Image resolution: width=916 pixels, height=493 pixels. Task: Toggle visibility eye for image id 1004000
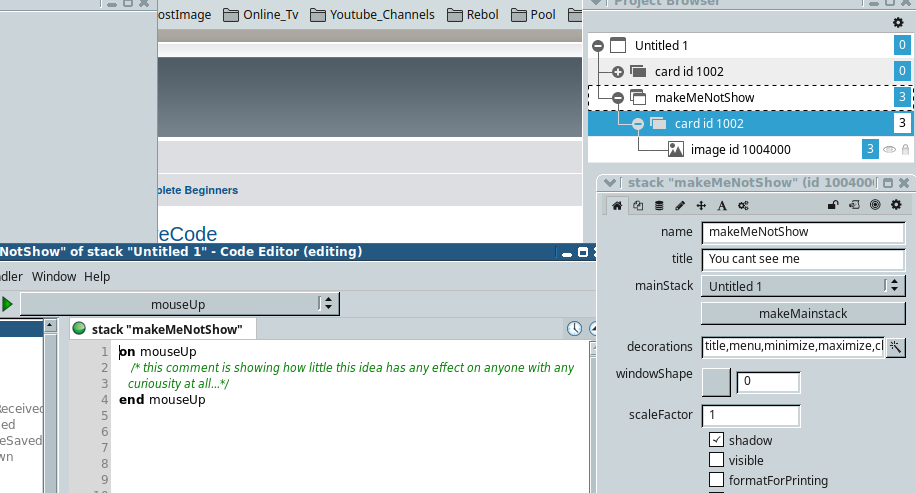click(x=888, y=150)
